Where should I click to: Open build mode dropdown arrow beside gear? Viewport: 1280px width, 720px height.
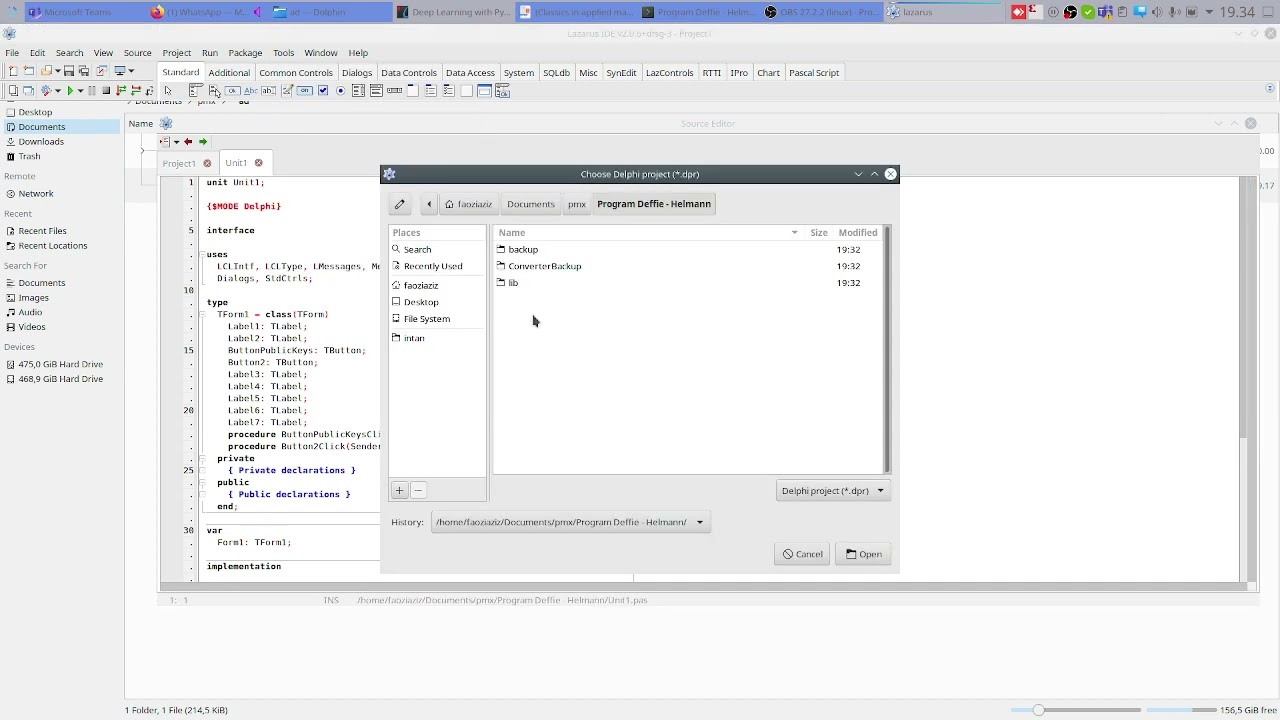58,90
